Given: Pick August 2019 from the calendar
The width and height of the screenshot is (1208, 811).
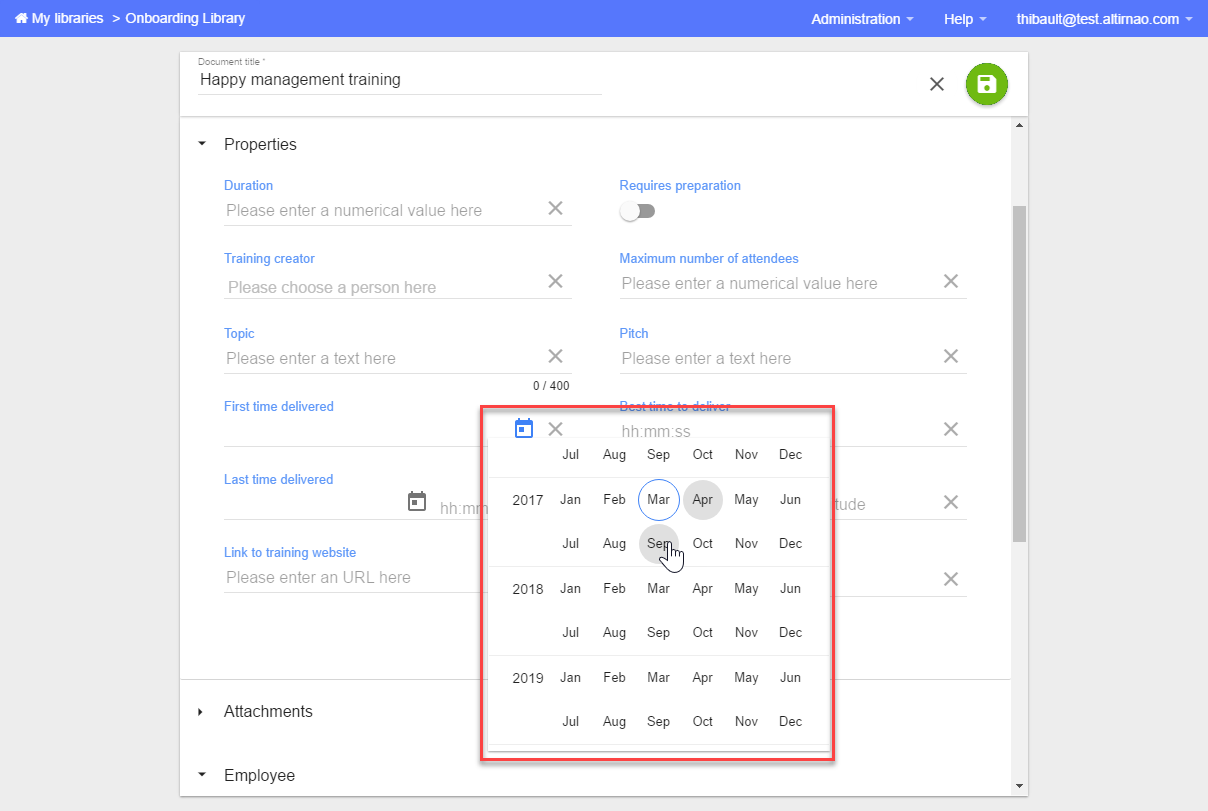Looking at the screenshot, I should pyautogui.click(x=615, y=722).
